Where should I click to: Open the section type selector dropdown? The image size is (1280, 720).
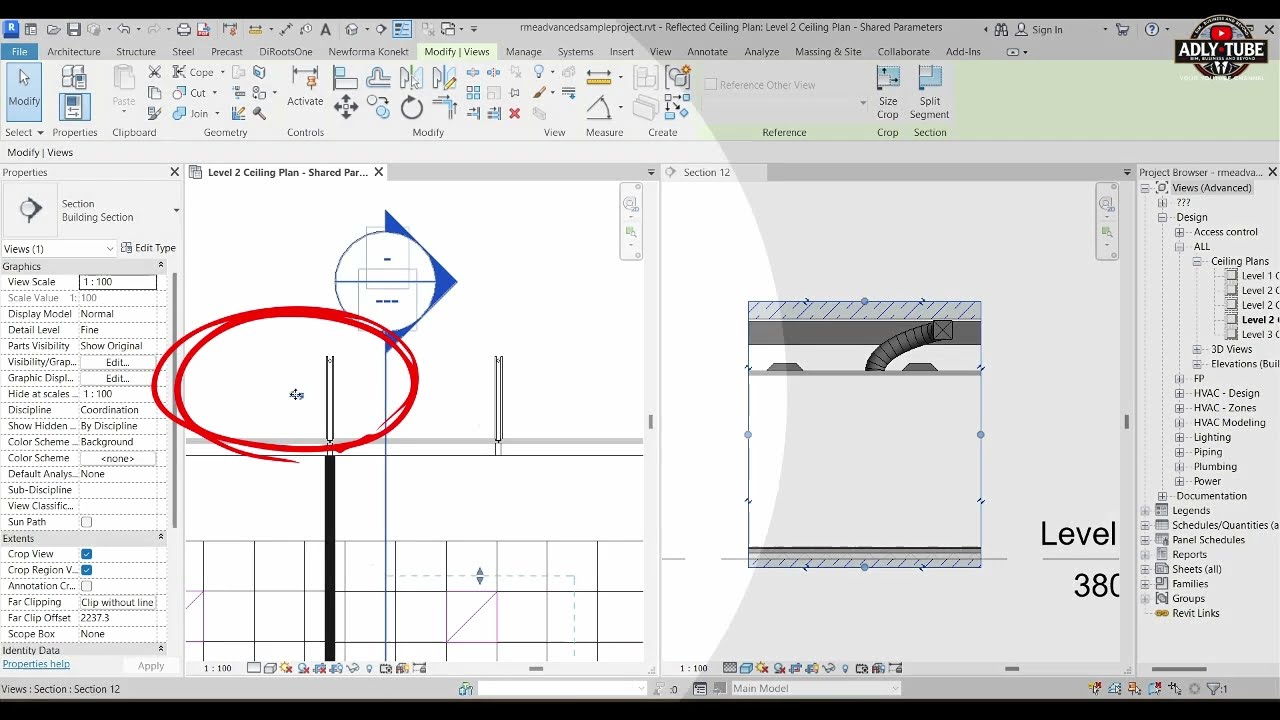point(176,210)
